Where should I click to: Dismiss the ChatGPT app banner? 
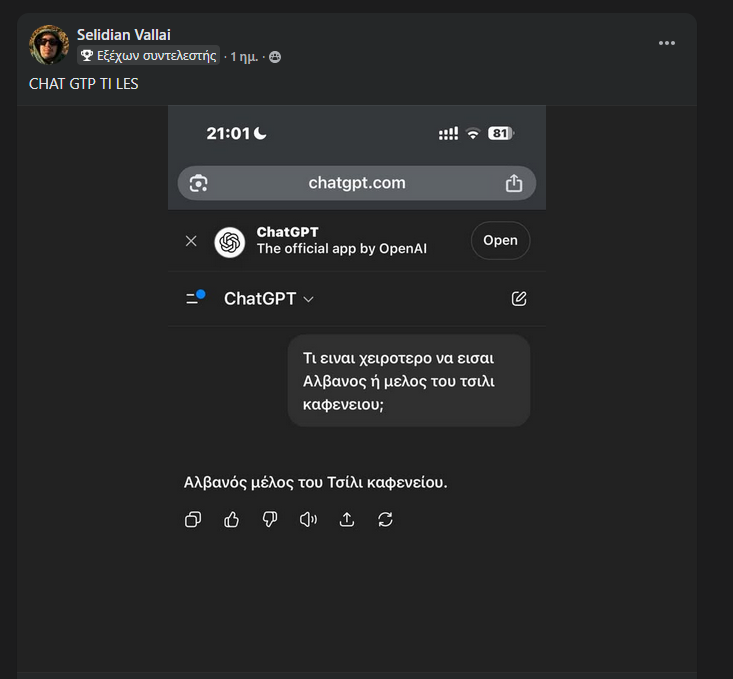(x=191, y=241)
